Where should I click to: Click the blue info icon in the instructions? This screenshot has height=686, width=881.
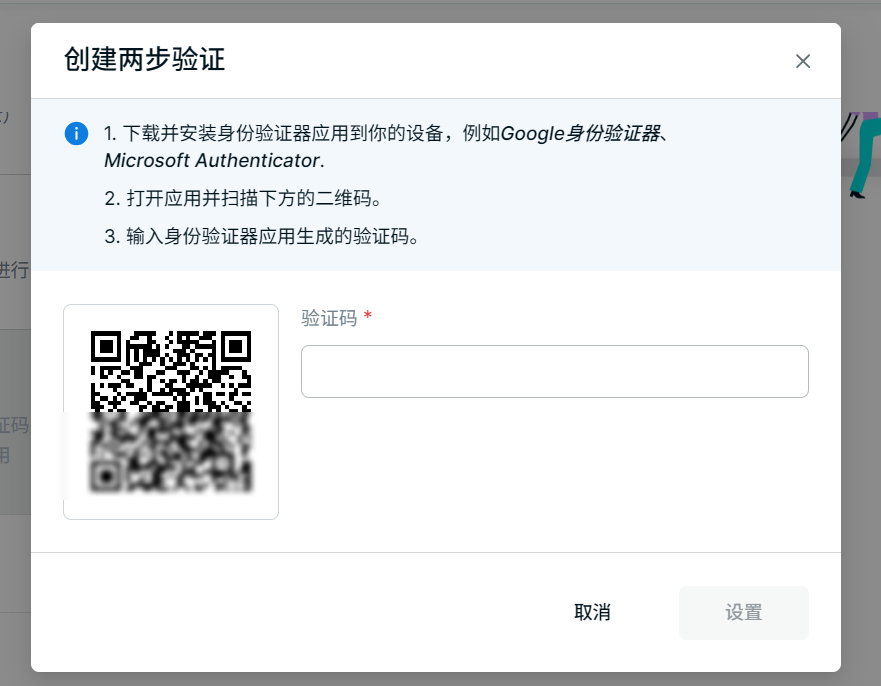click(76, 134)
